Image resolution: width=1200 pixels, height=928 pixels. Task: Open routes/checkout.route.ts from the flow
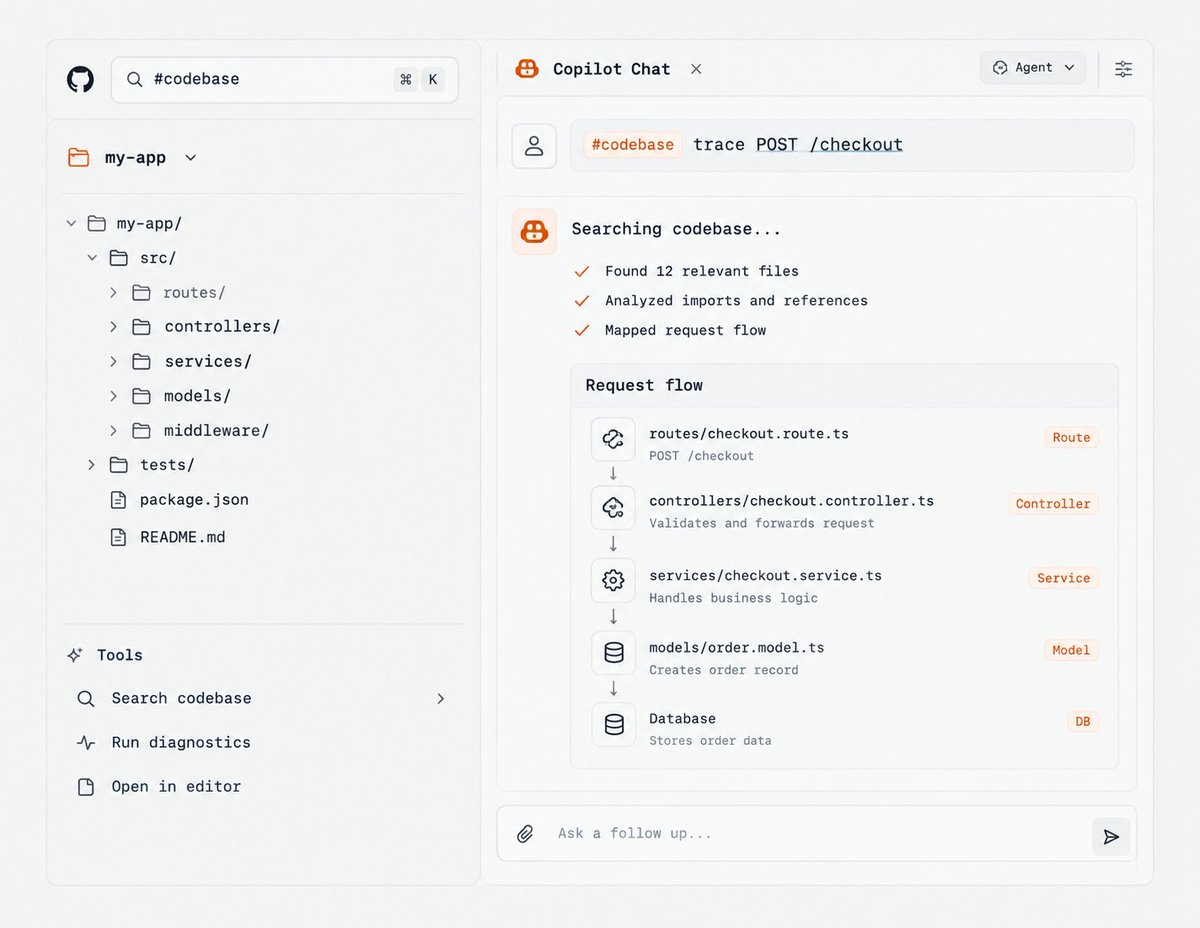(x=749, y=434)
